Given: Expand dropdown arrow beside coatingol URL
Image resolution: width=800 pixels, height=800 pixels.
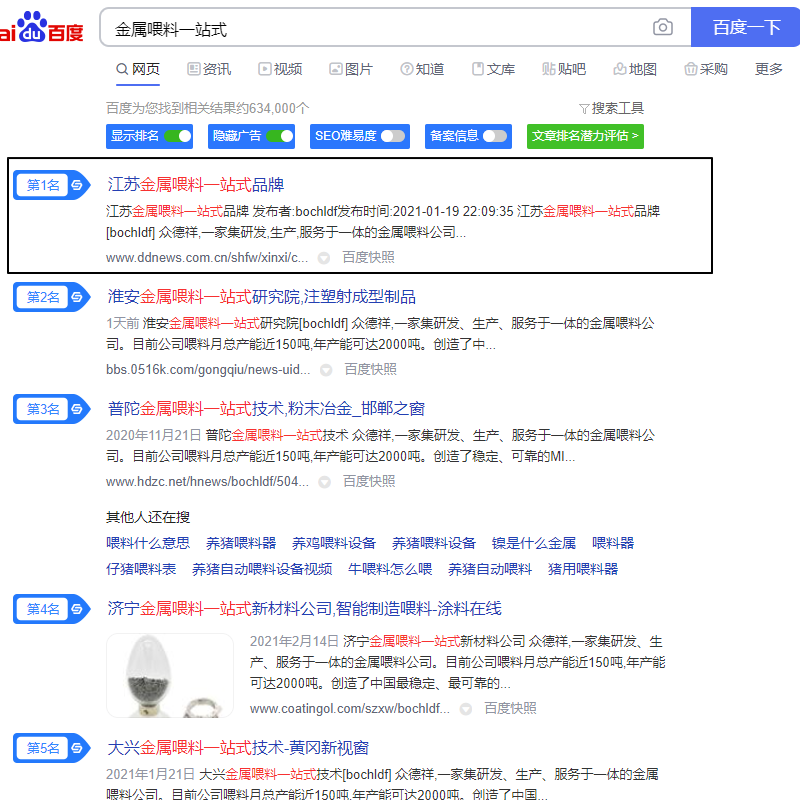Looking at the screenshot, I should point(465,709).
